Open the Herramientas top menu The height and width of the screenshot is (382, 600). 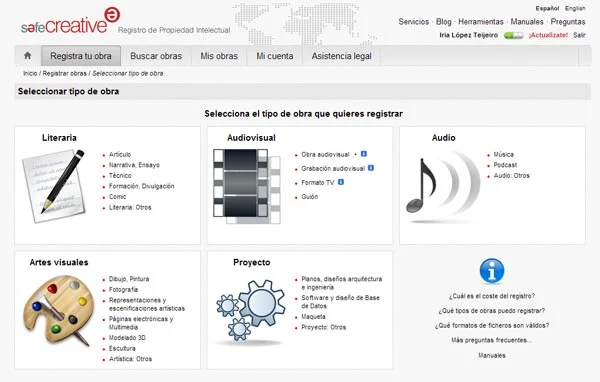tap(481, 22)
